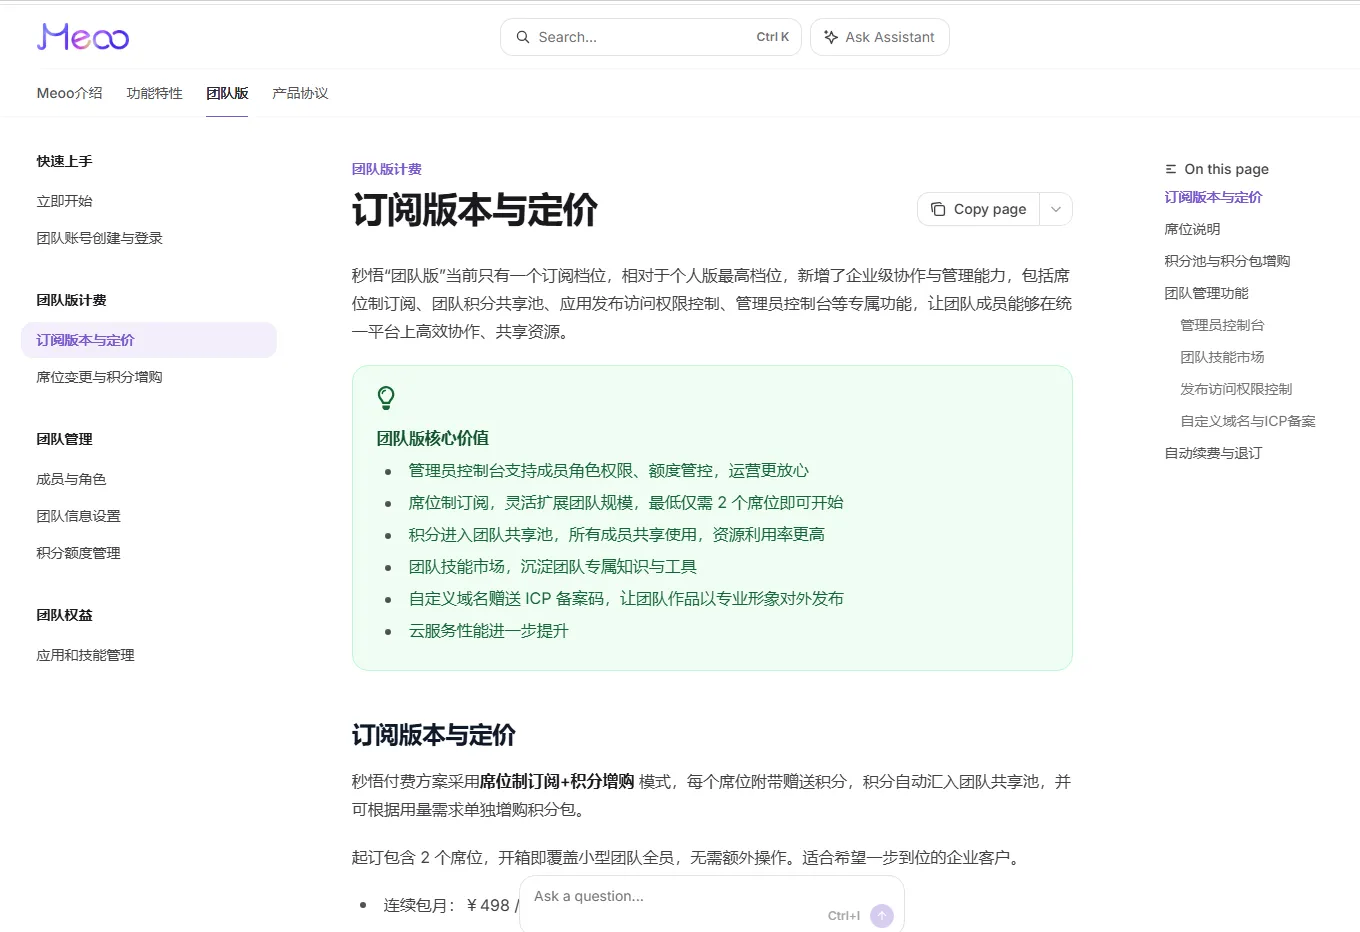The image size is (1360, 932).
Task: Open 团队账号创建与登录 in sidebar
Action: 100,238
